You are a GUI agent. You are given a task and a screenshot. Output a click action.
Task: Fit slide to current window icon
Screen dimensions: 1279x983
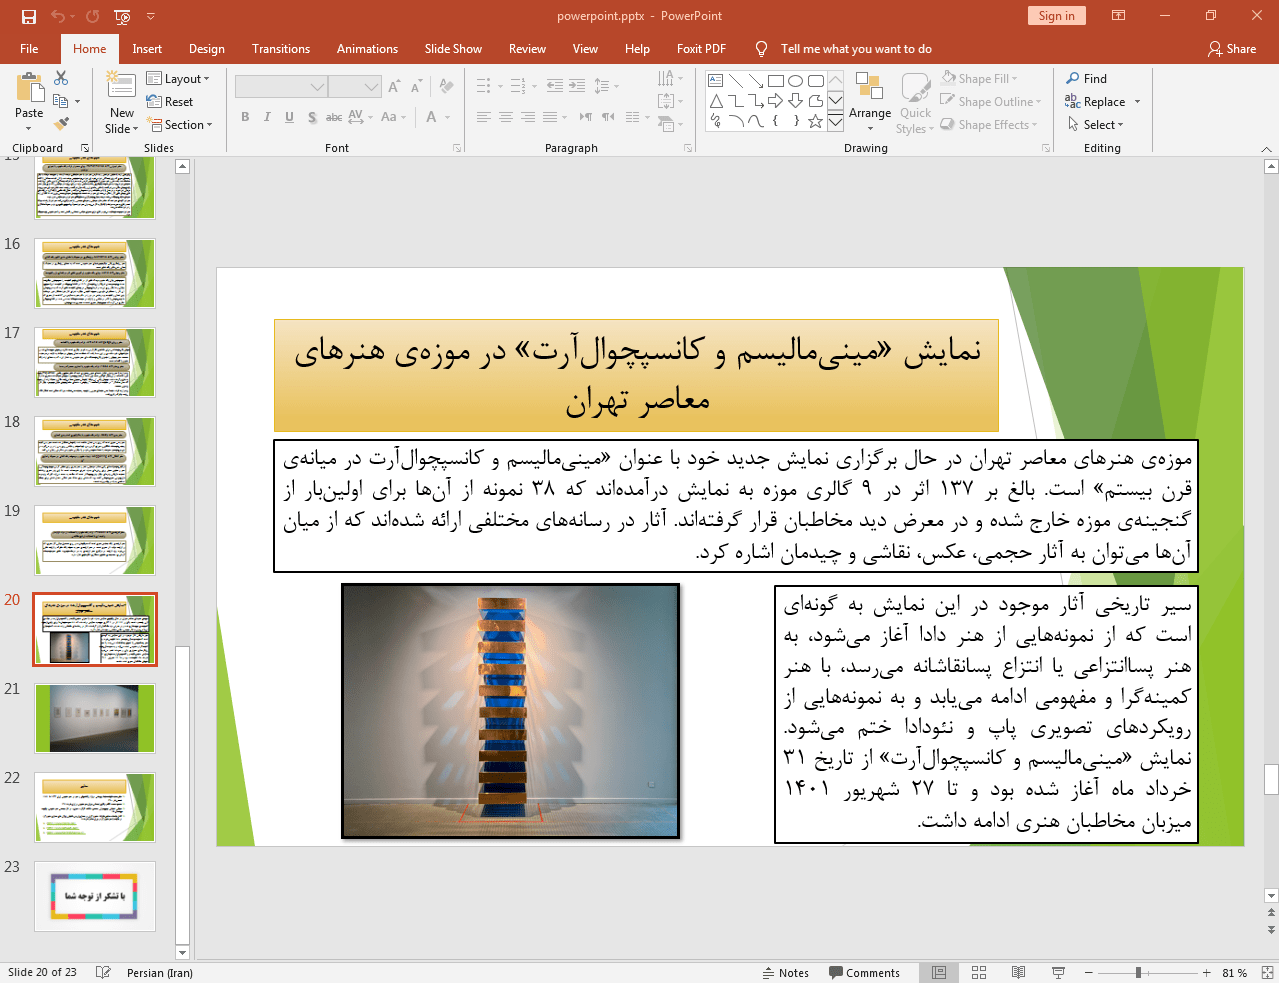coord(1267,972)
